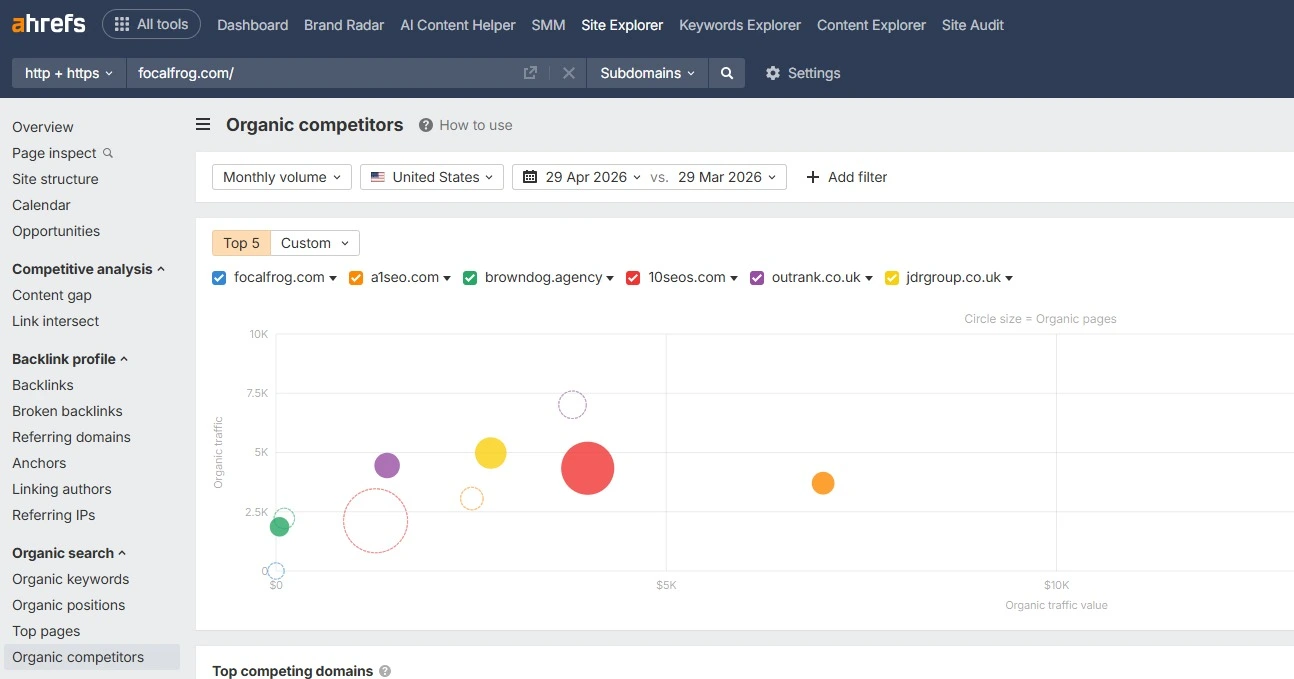
Task: Toggle the hamburger sidebar menu icon
Action: click(x=203, y=125)
